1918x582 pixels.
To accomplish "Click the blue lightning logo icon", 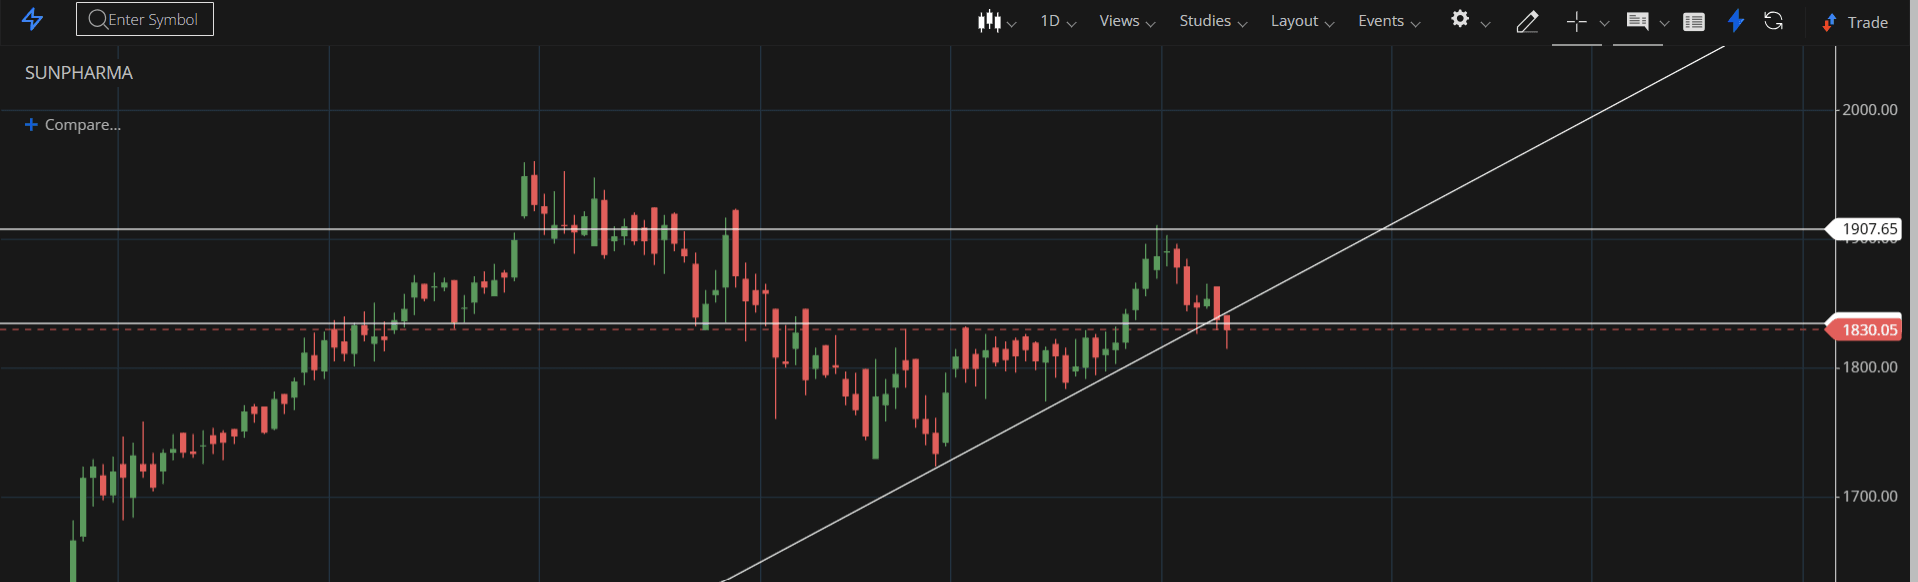I will [x=32, y=19].
